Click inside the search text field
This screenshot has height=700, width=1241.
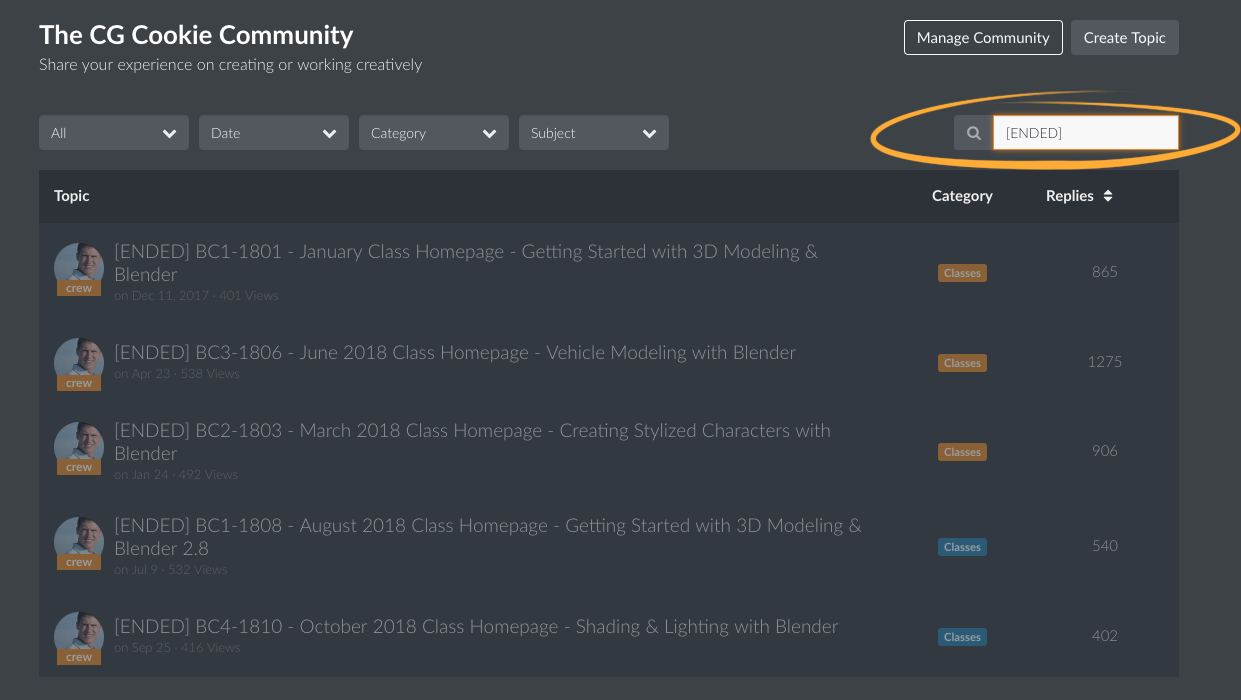pos(1085,131)
